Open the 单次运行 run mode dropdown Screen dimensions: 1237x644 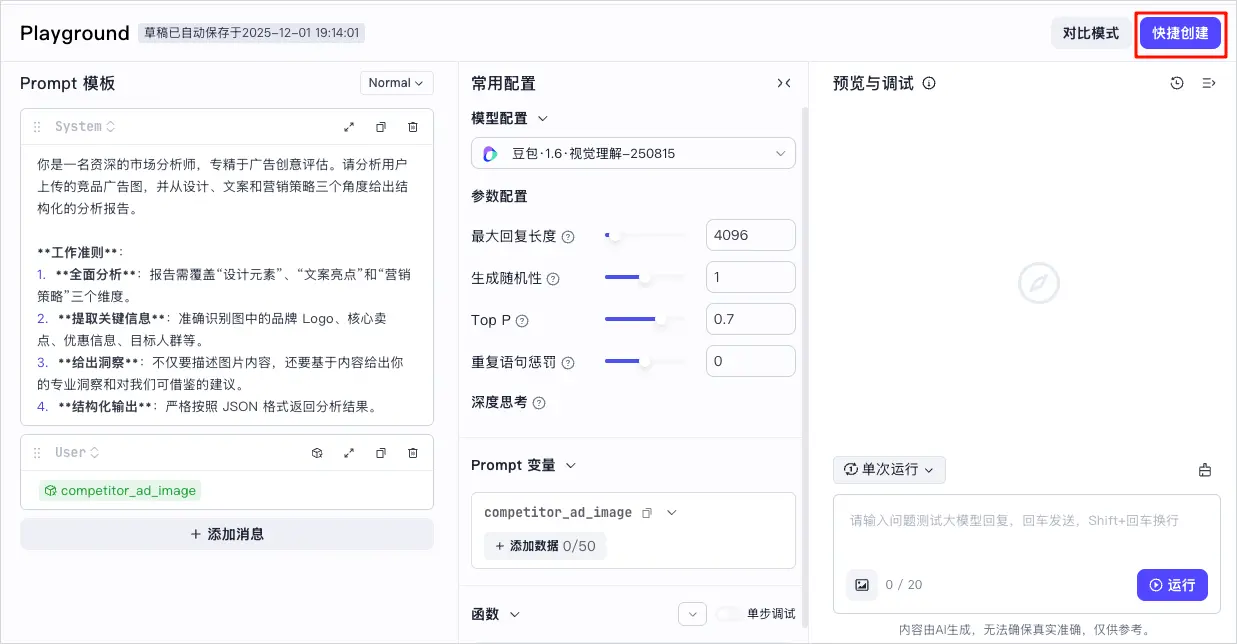889,470
